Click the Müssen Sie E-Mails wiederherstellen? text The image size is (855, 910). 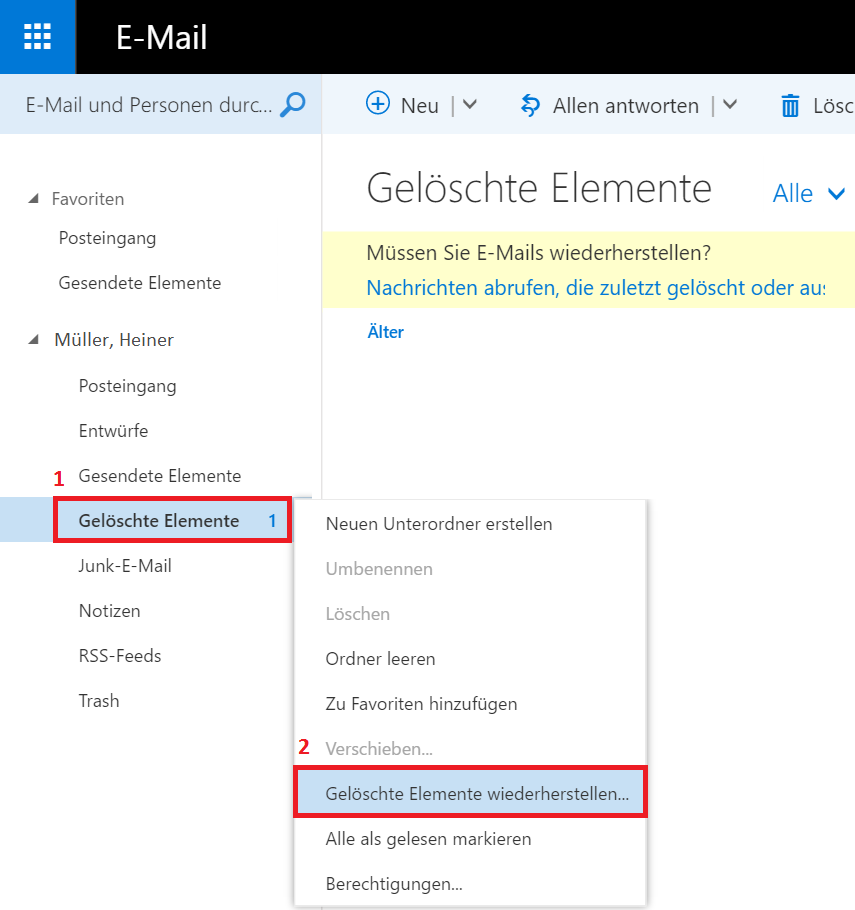click(x=539, y=253)
